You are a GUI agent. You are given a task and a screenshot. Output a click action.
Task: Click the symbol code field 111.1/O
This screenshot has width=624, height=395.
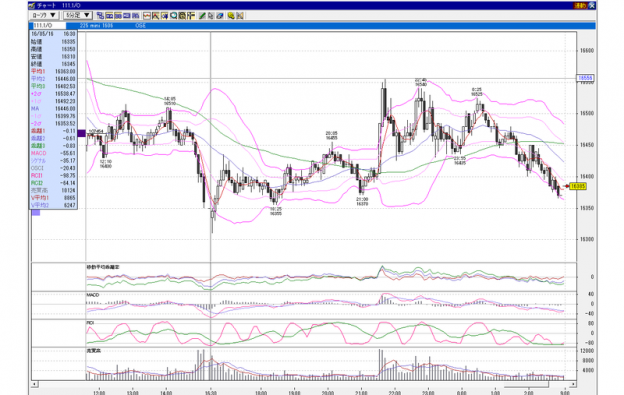[x=48, y=25]
